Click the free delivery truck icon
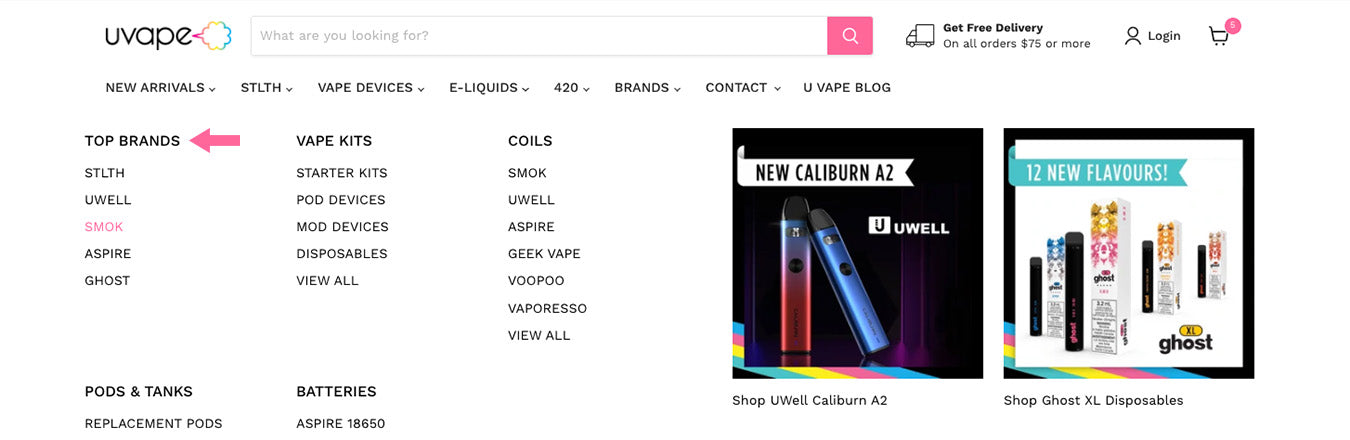 [x=919, y=36]
